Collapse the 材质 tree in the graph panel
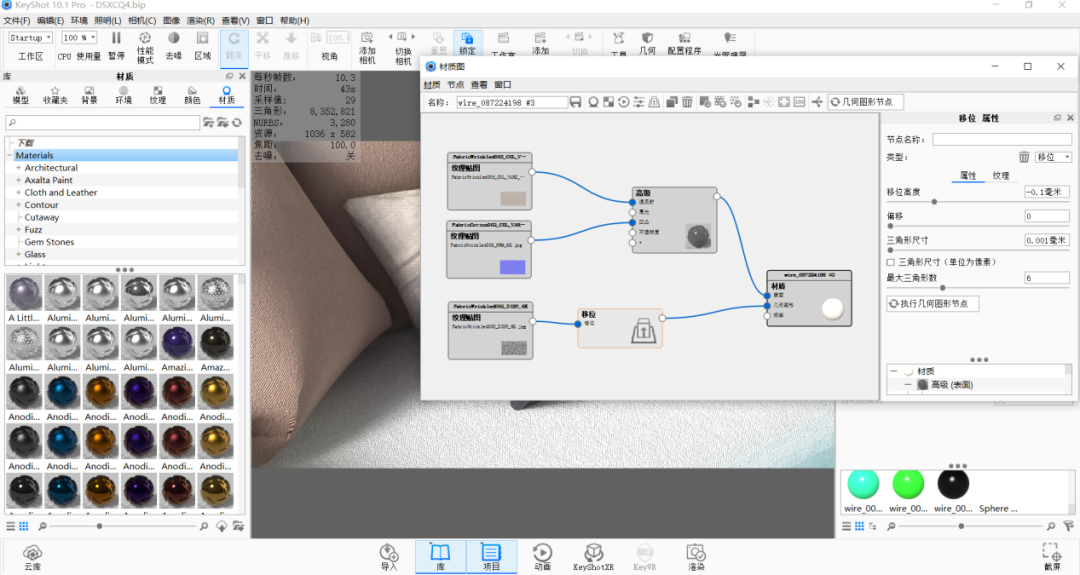Screen dimensions: 1080x575 (x=893, y=371)
